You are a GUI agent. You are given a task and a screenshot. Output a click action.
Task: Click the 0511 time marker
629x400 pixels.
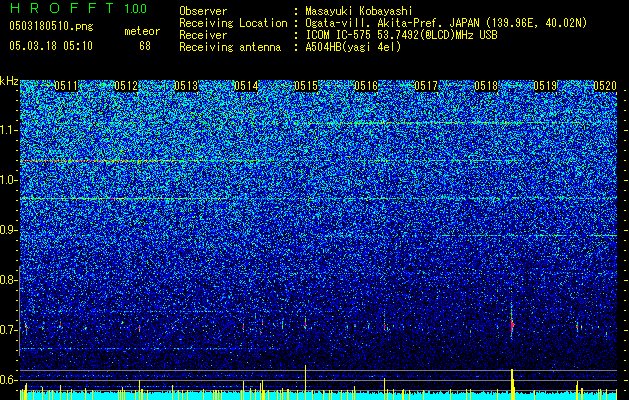[66, 86]
